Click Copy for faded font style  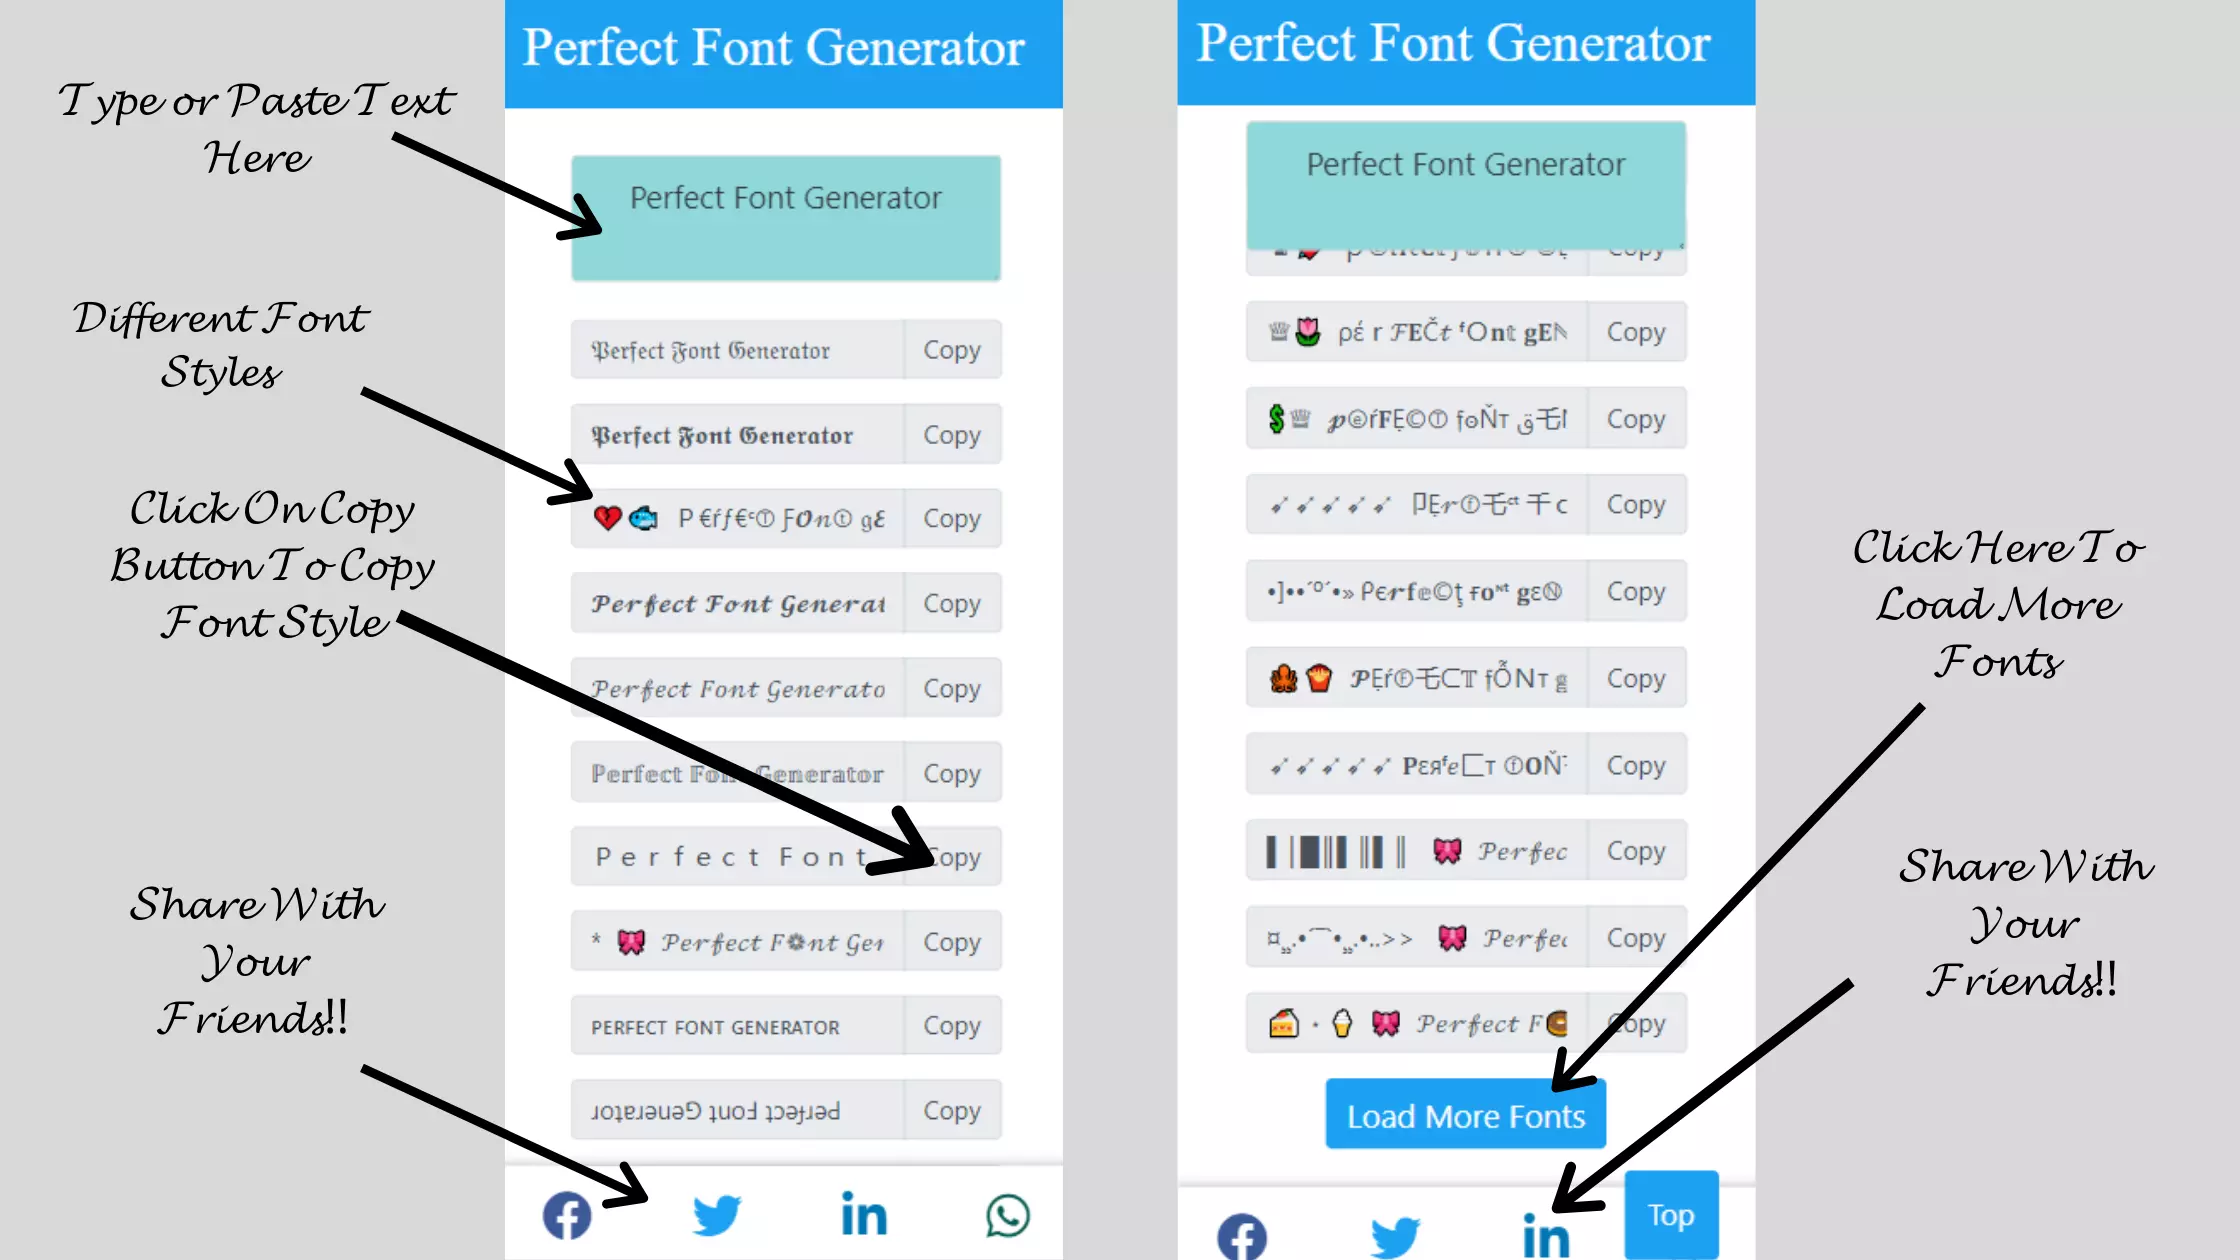click(951, 772)
